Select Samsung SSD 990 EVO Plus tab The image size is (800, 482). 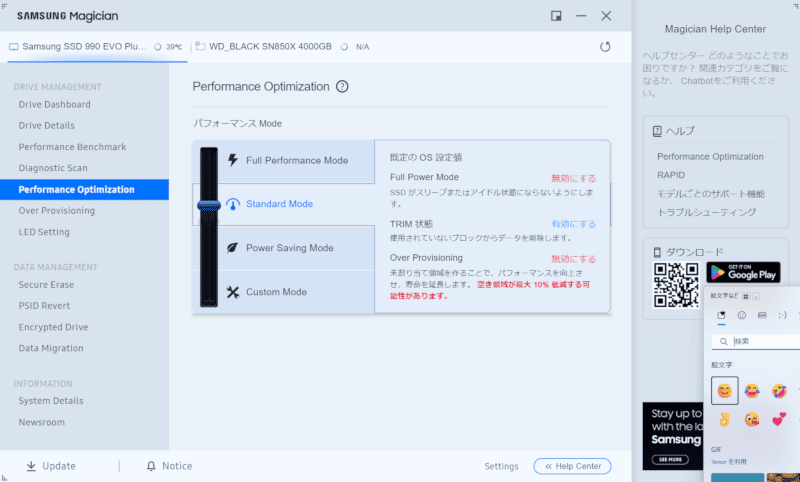pos(90,46)
